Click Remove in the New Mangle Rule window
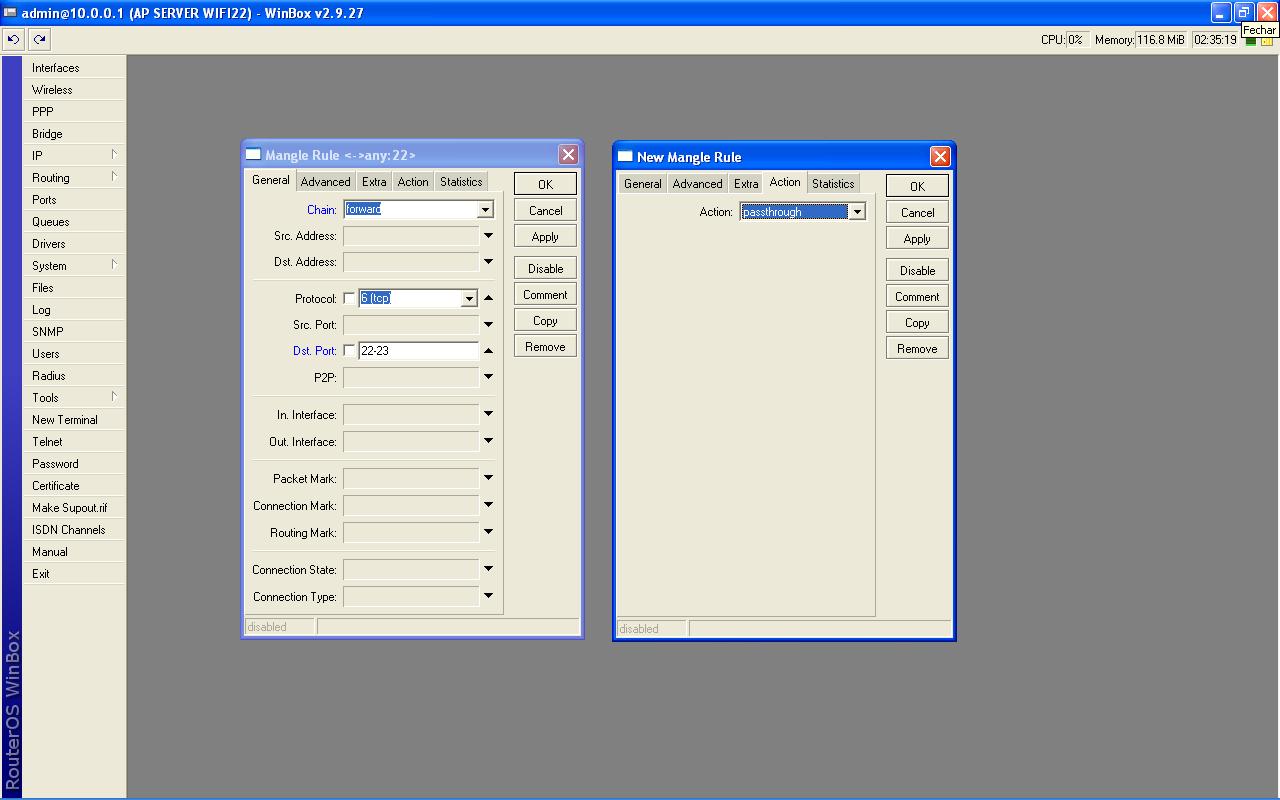 point(917,348)
